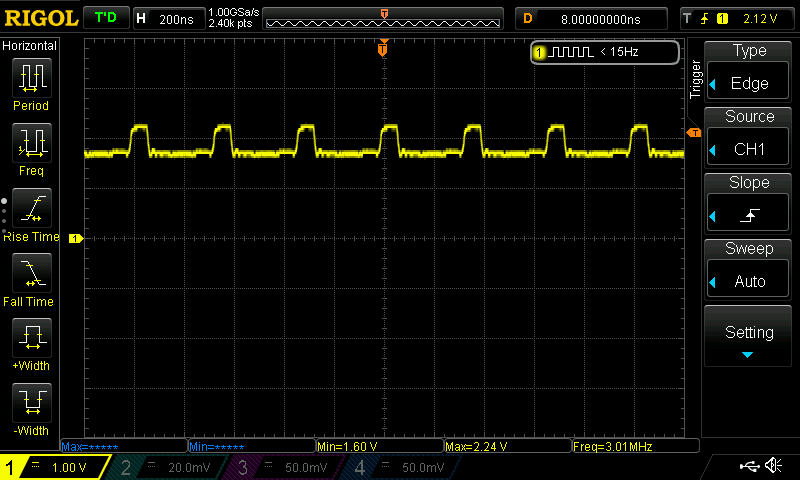The width and height of the screenshot is (800, 480).
Task: Select the Rise Time measurement icon
Action: point(31,208)
